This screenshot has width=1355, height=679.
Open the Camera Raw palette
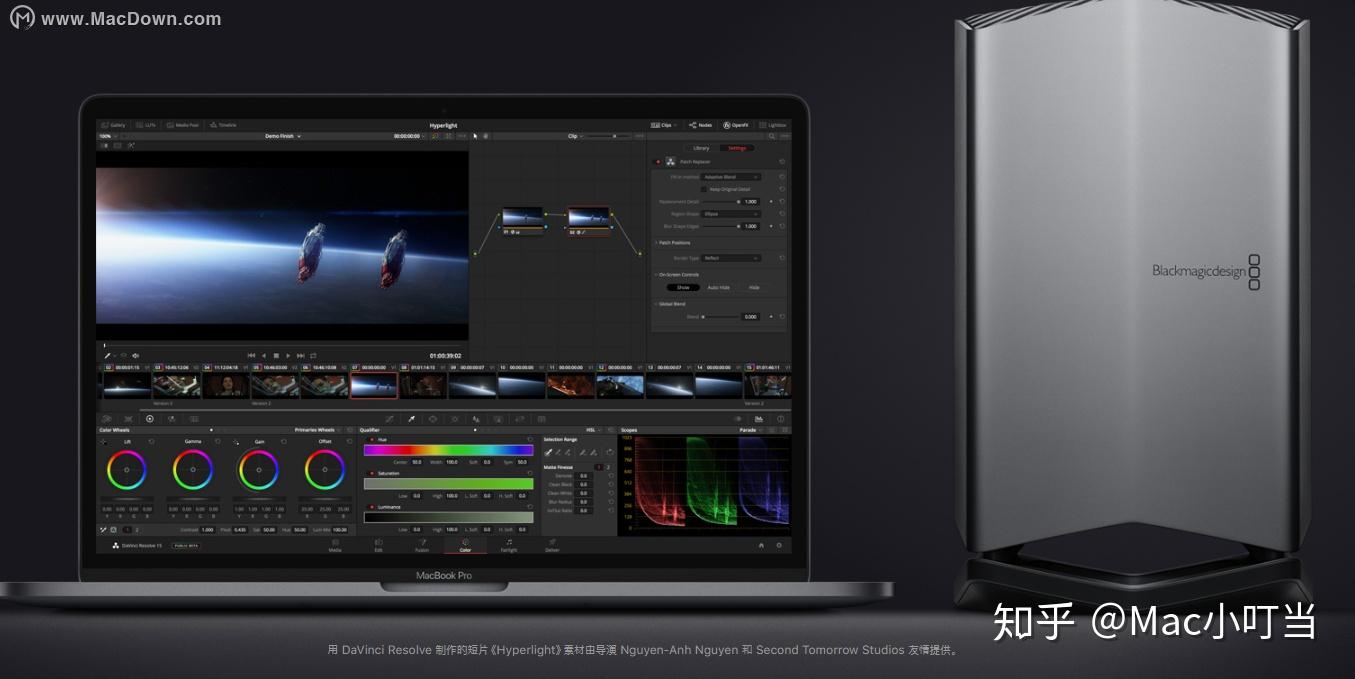pos(106,419)
